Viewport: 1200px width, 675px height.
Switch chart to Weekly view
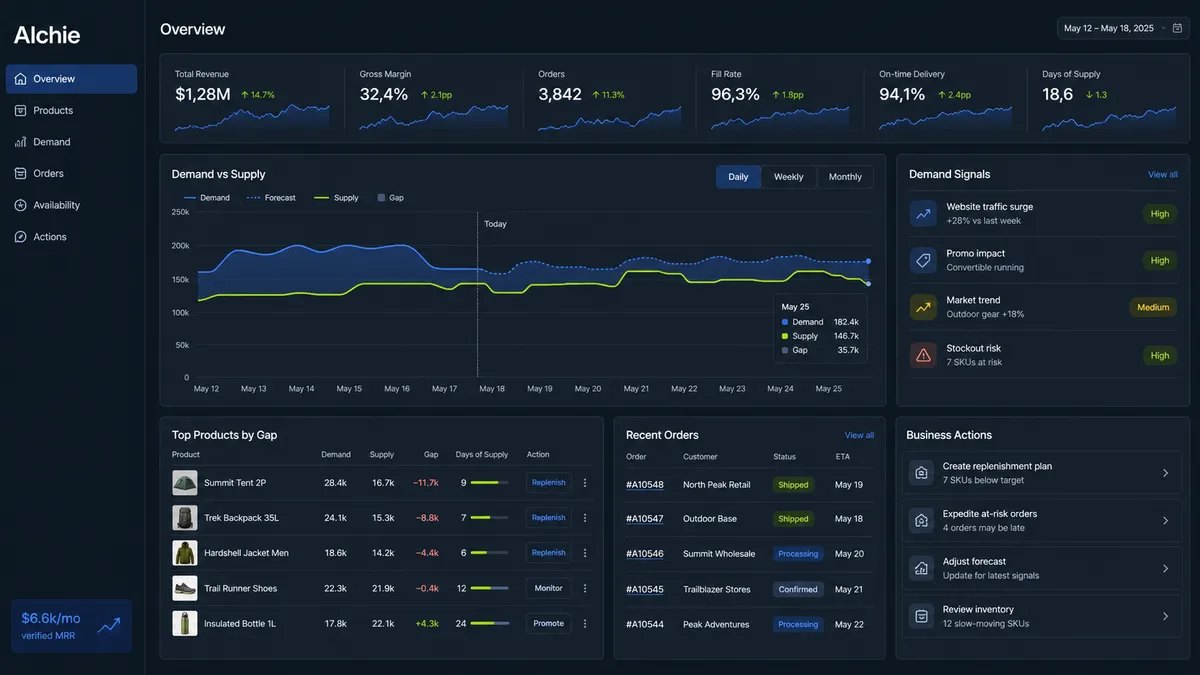(789, 177)
